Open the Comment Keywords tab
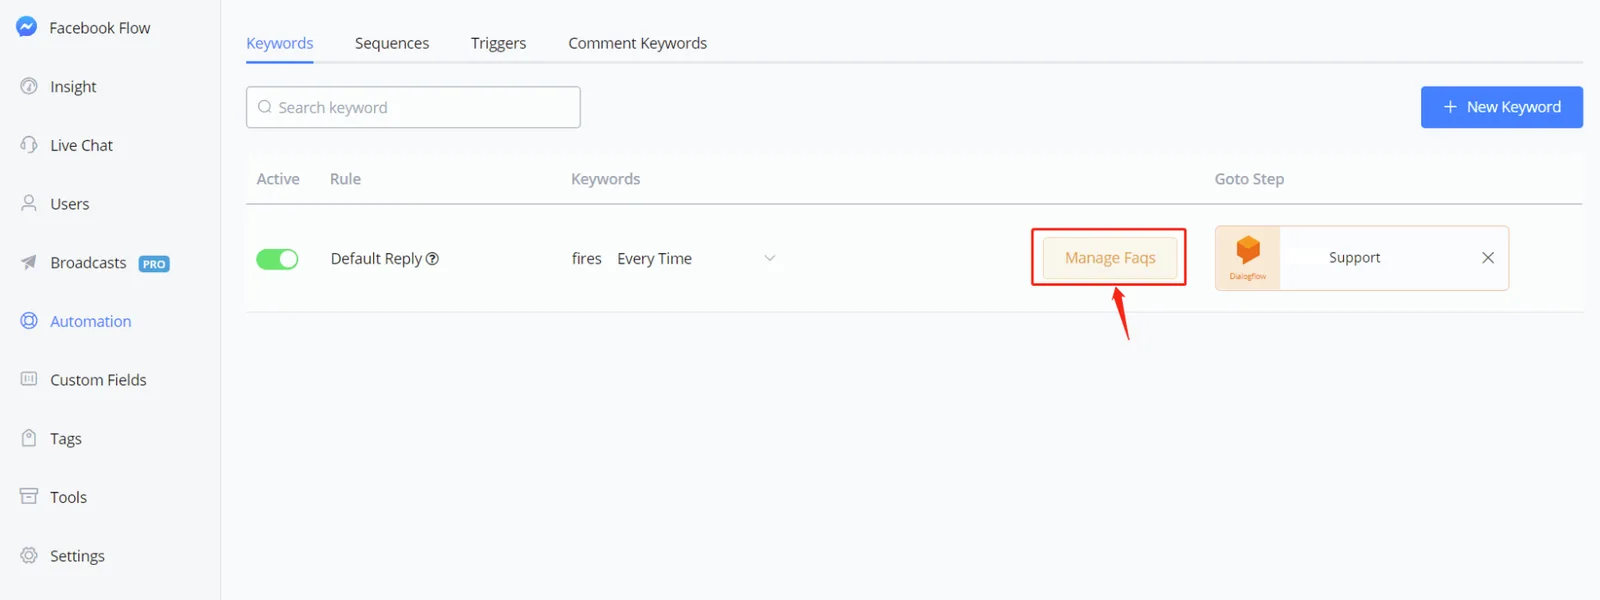 (637, 43)
